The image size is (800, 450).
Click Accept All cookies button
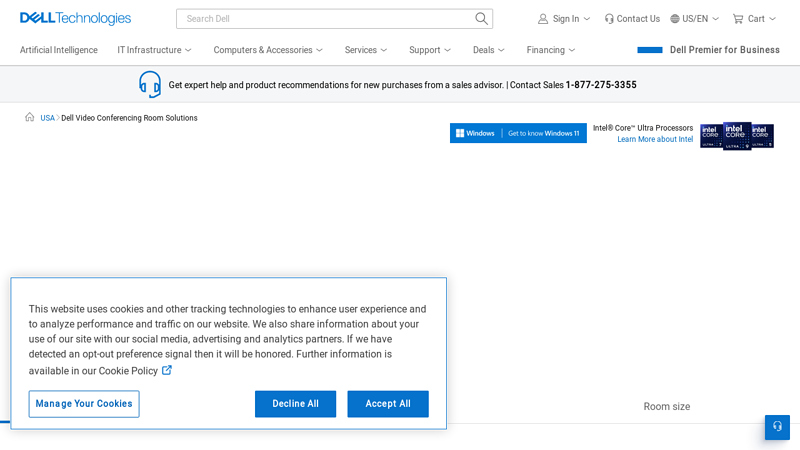tap(388, 404)
